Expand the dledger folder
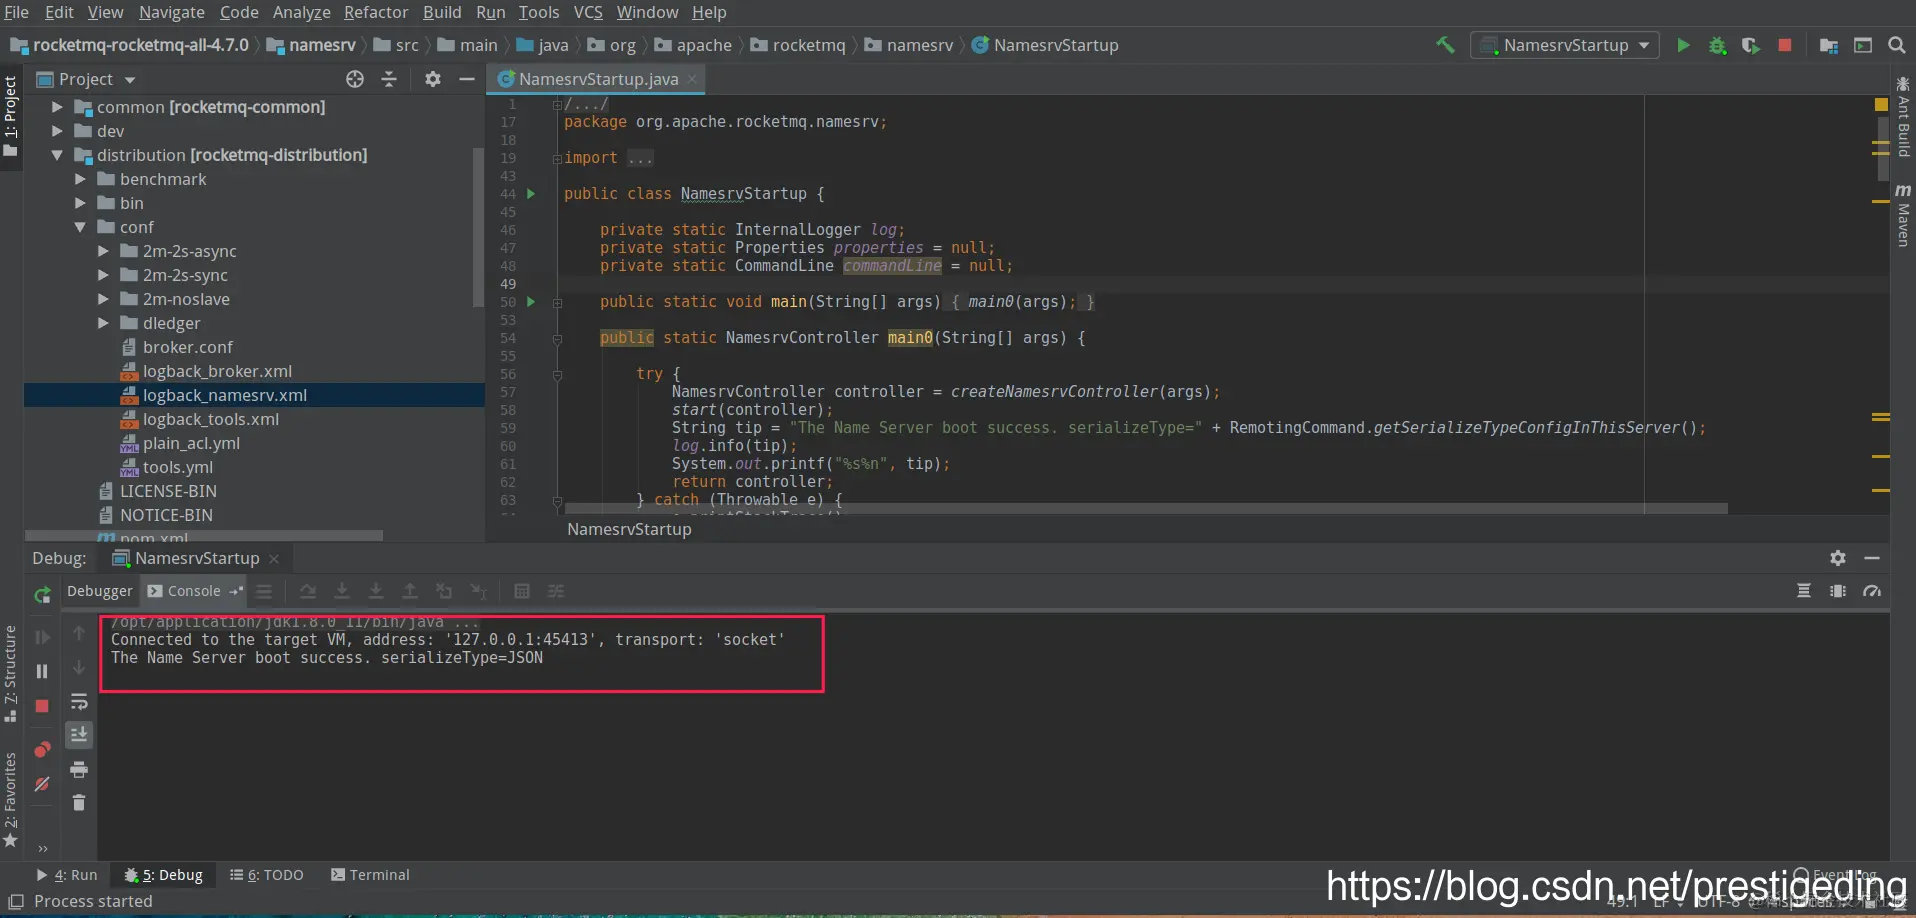 103,323
